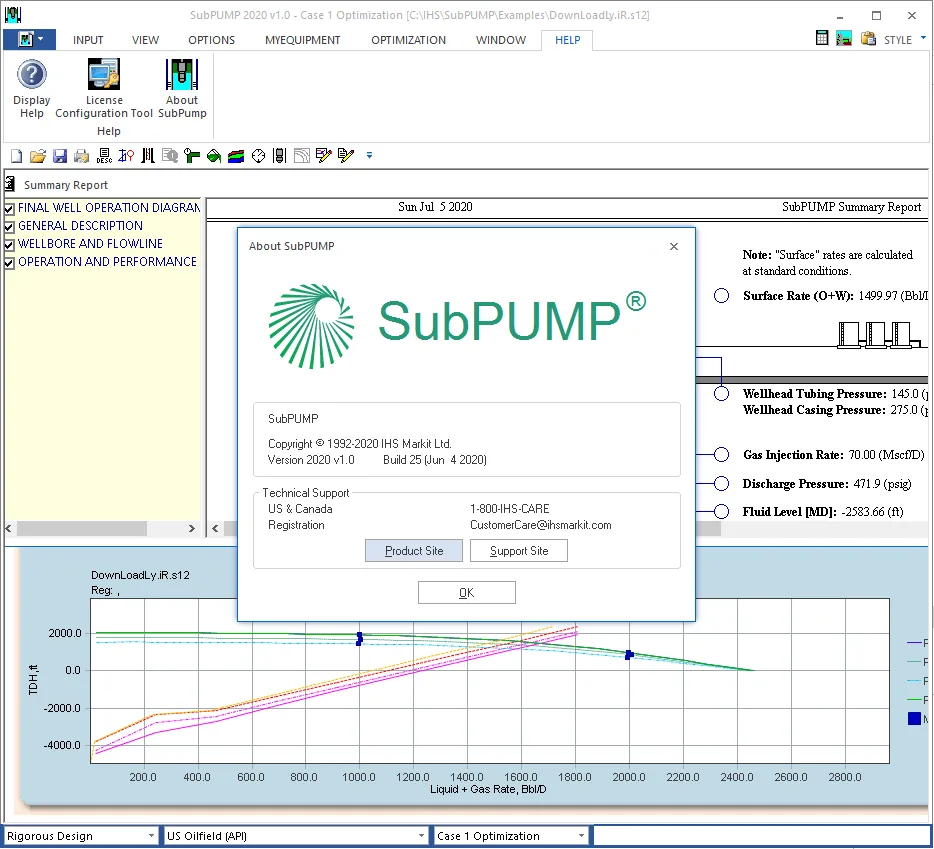Open the blue application menu button
934x849 pixels.
[29, 39]
